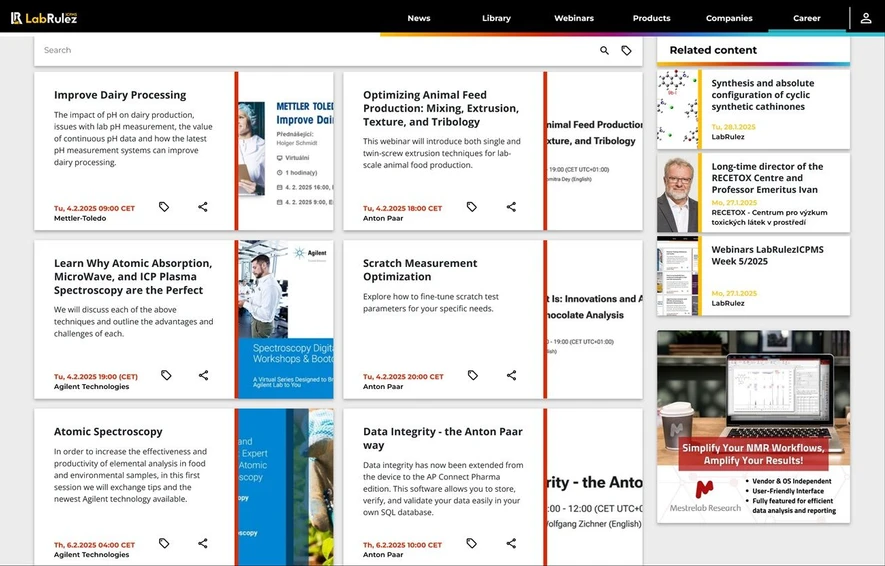
Task: Open the Library menu item
Action: click(x=496, y=18)
